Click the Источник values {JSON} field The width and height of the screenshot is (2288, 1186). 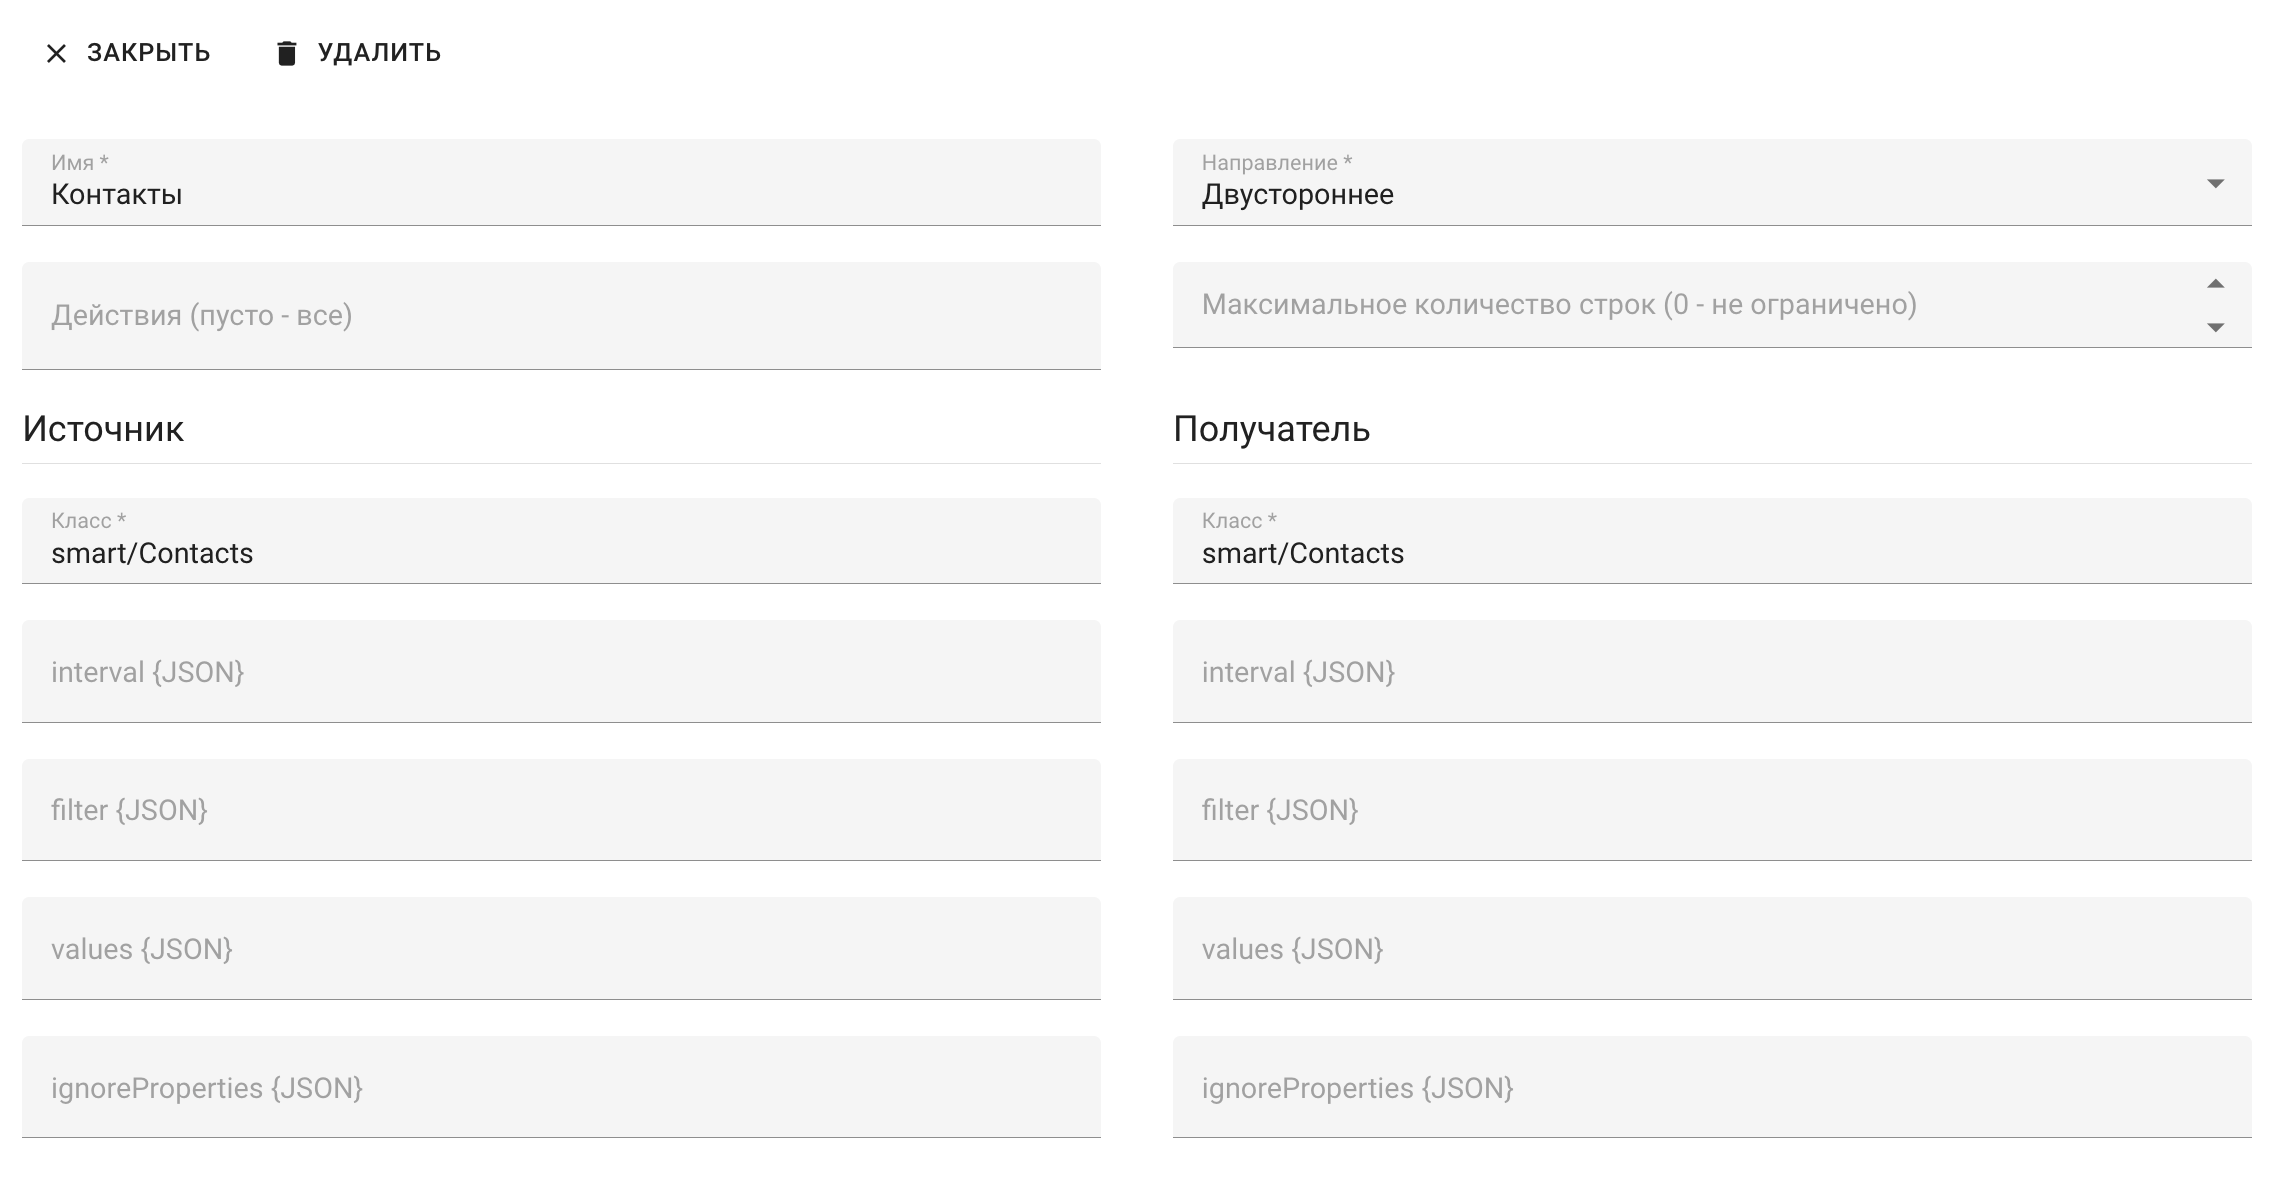[x=560, y=949]
